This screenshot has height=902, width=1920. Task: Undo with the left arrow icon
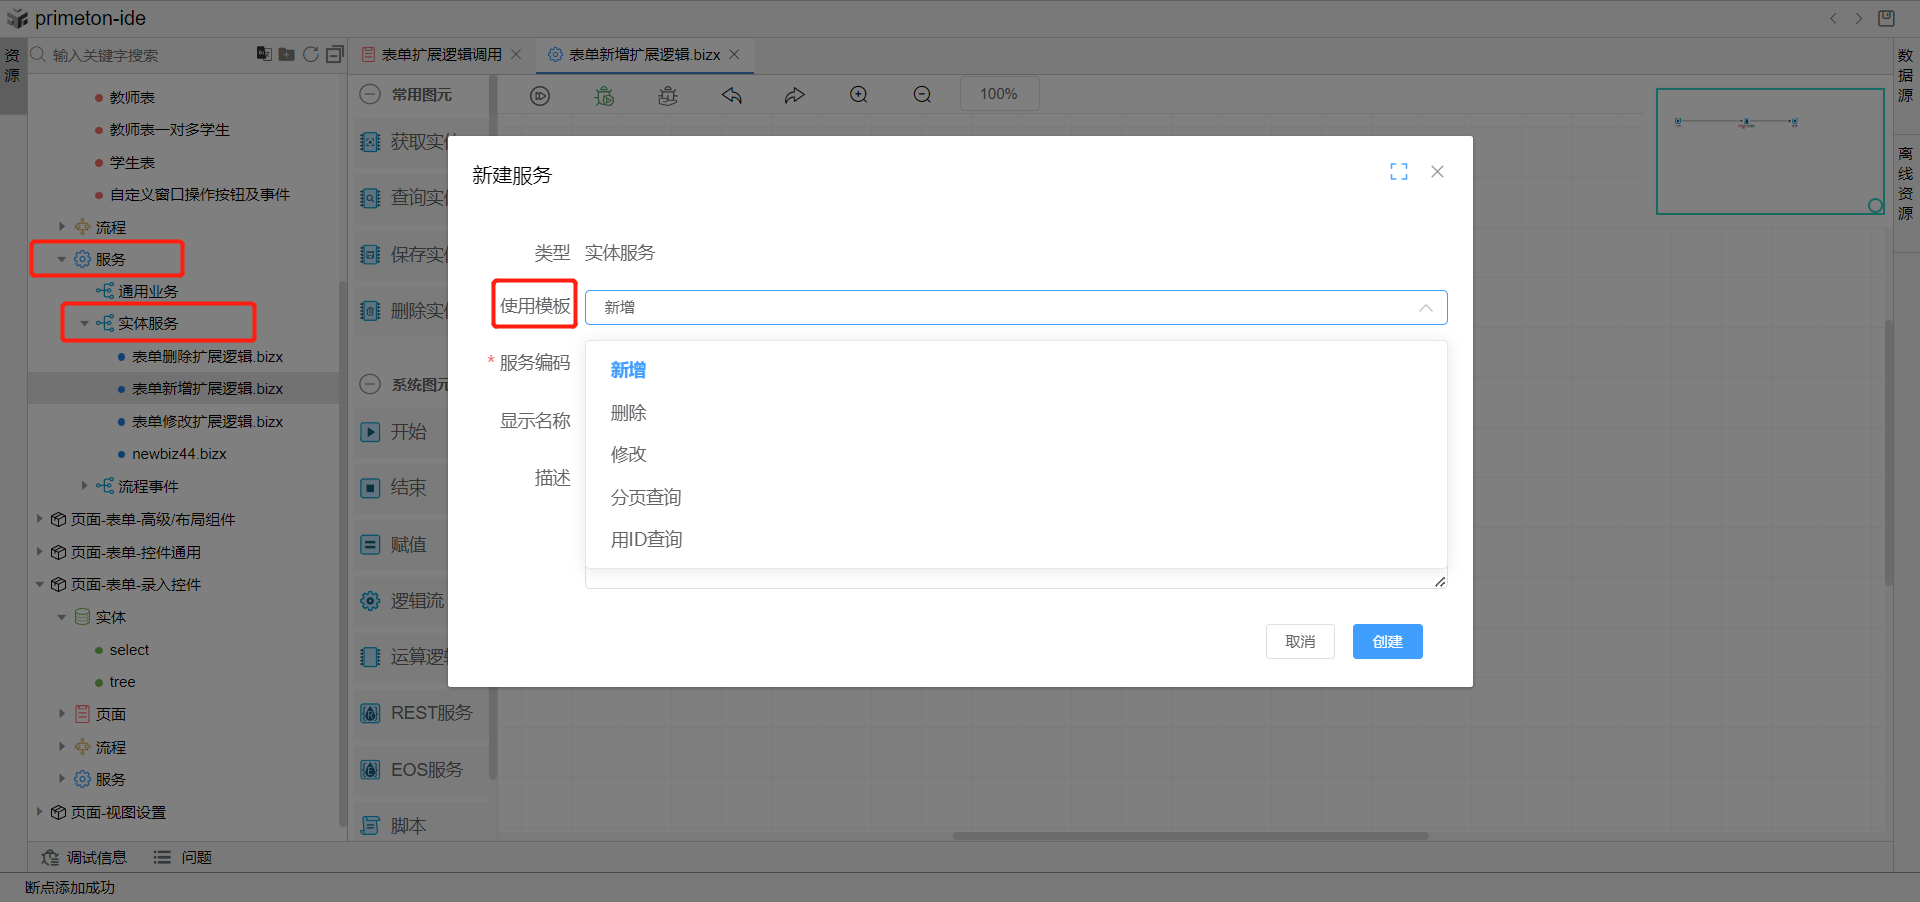(x=732, y=95)
